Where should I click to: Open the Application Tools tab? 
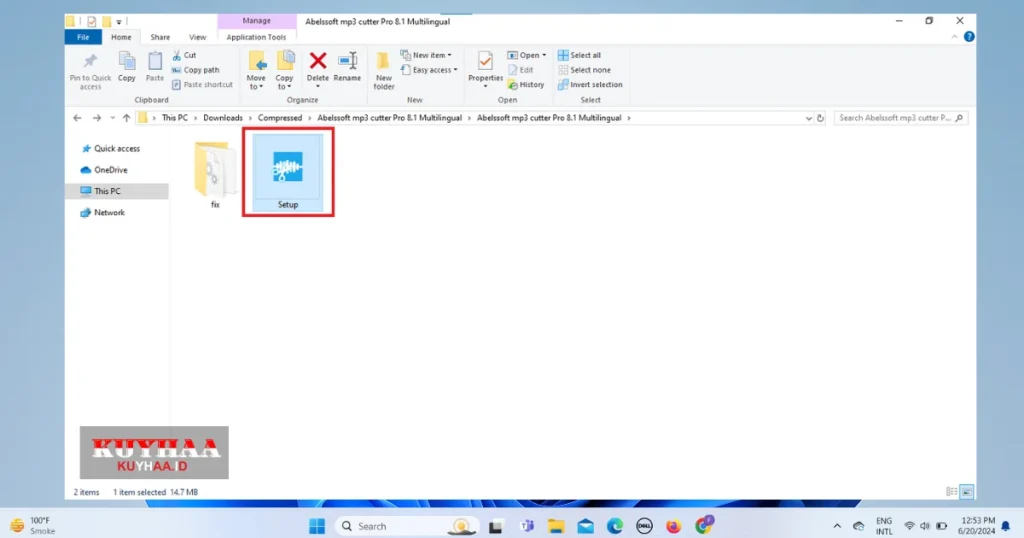point(256,37)
